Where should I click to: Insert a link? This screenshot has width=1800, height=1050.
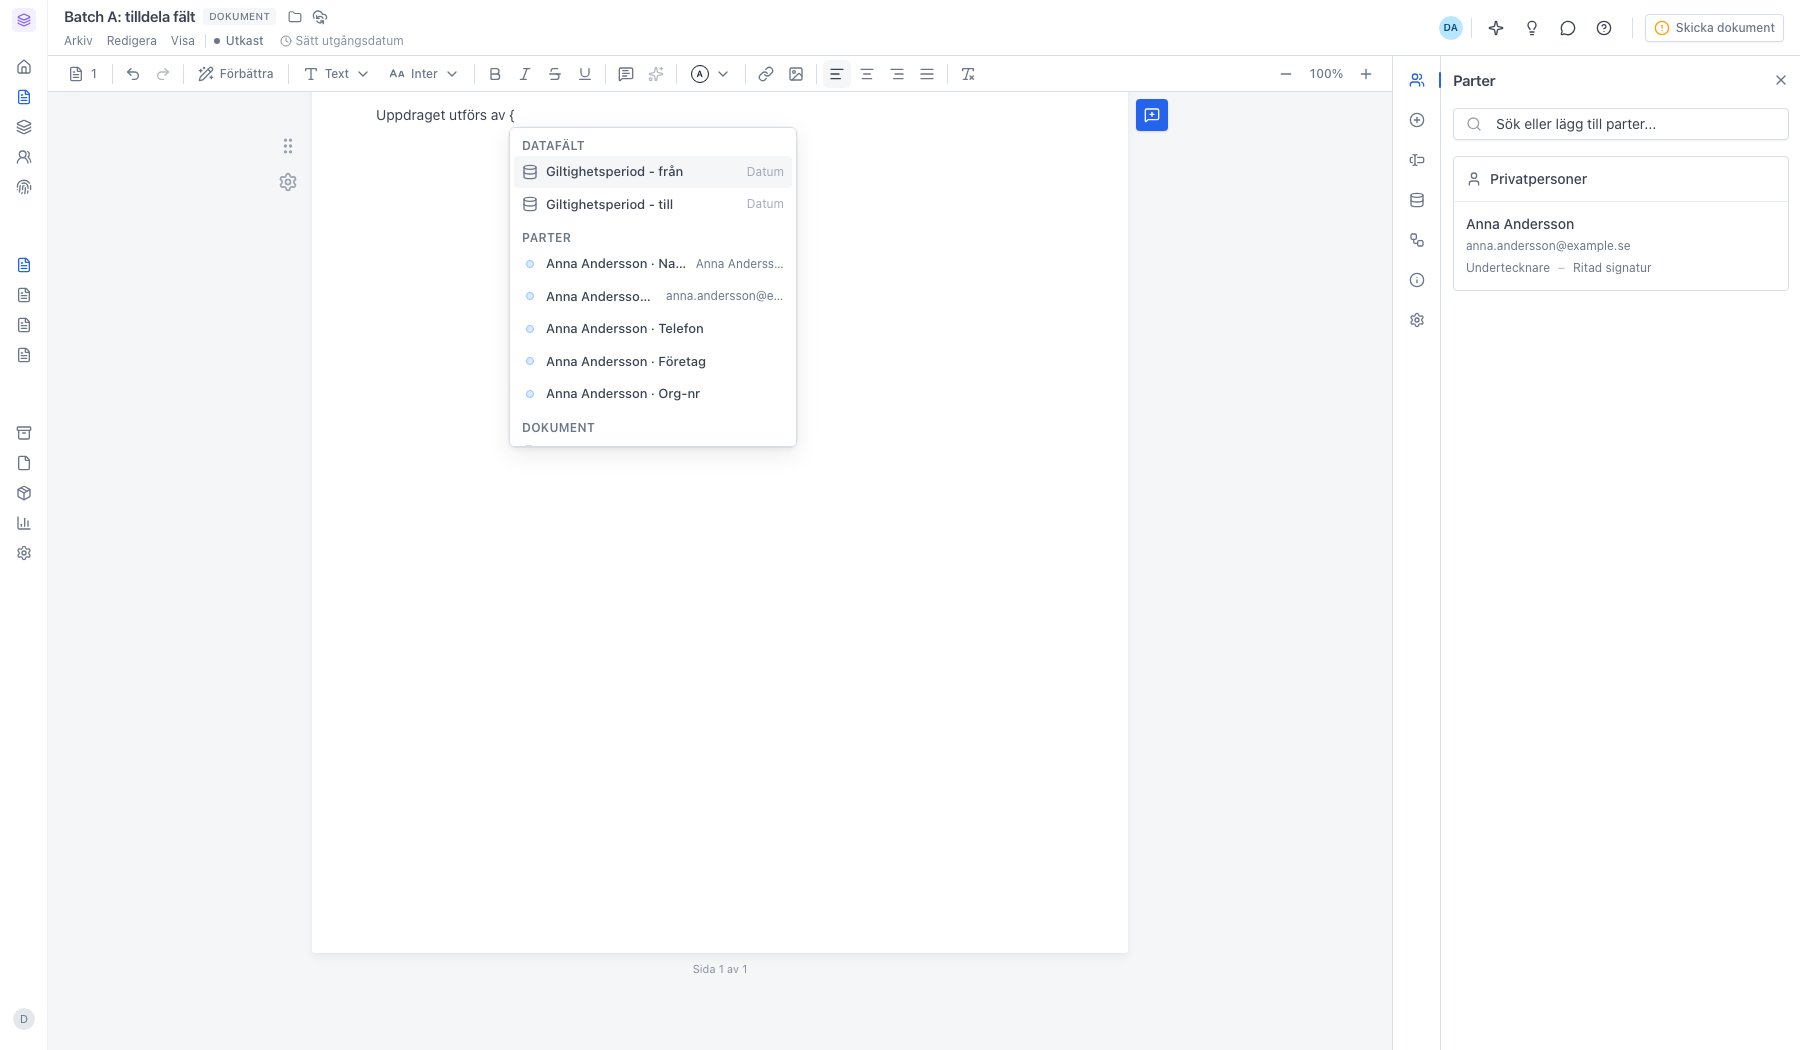tap(766, 74)
